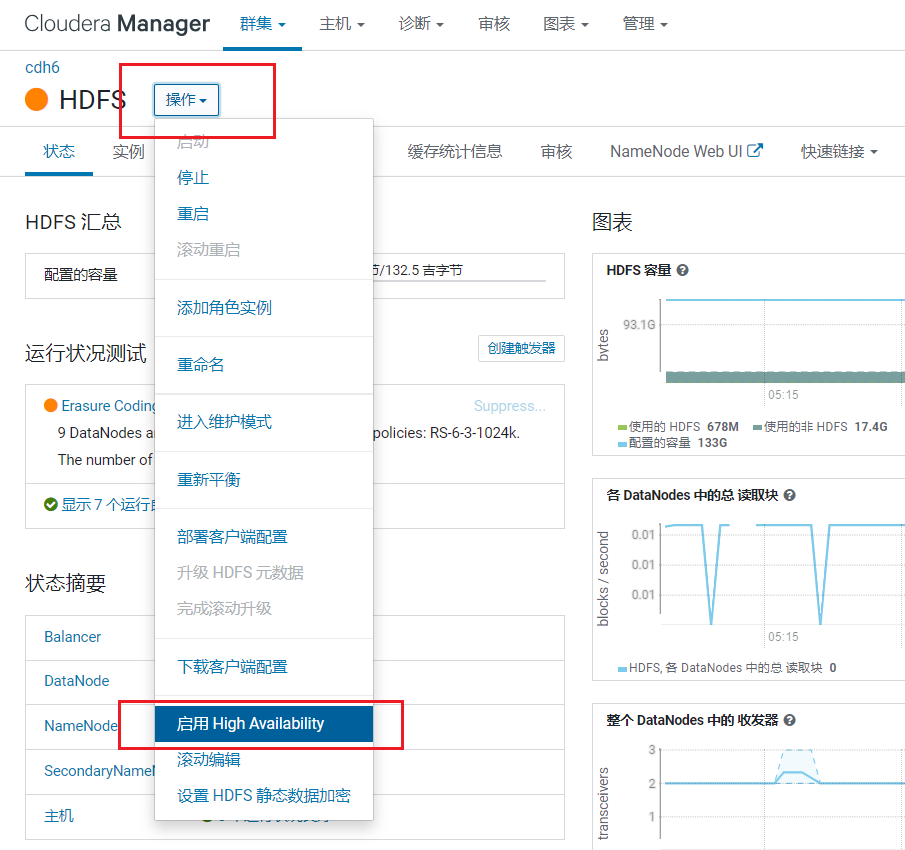
Task: Open the 主机 dropdown in top navigation
Action: [342, 24]
